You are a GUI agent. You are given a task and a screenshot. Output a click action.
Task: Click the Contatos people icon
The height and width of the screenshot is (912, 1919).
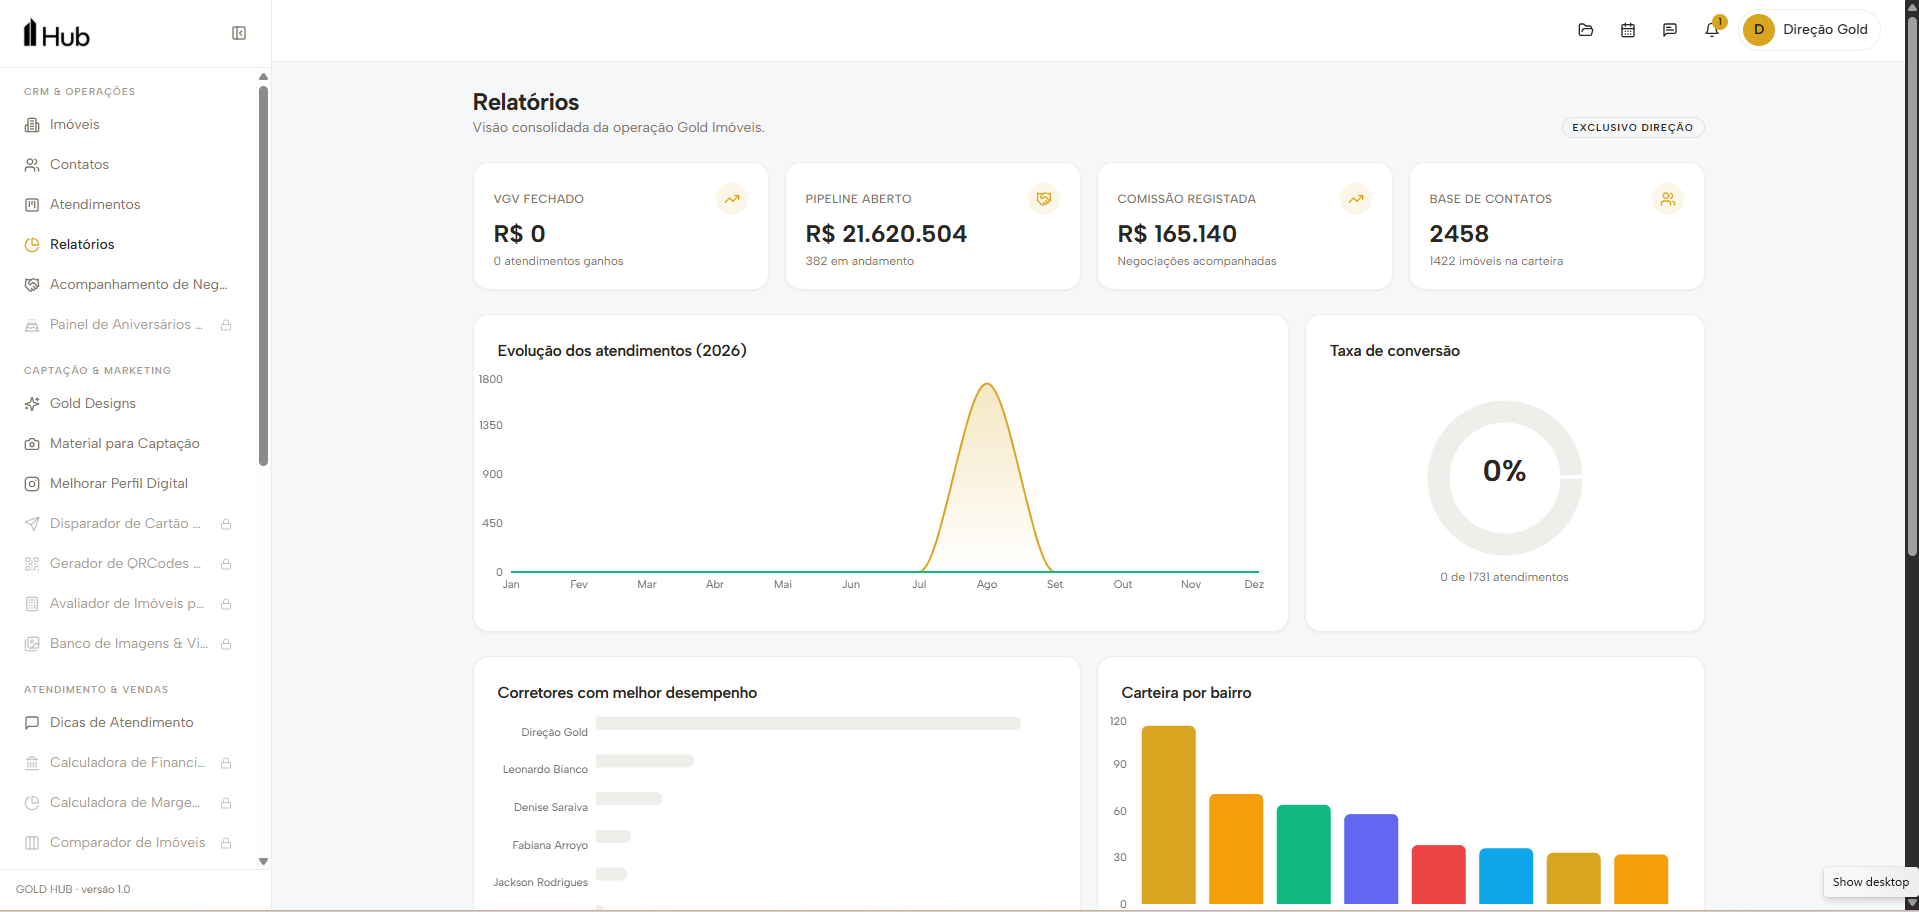[x=32, y=165]
